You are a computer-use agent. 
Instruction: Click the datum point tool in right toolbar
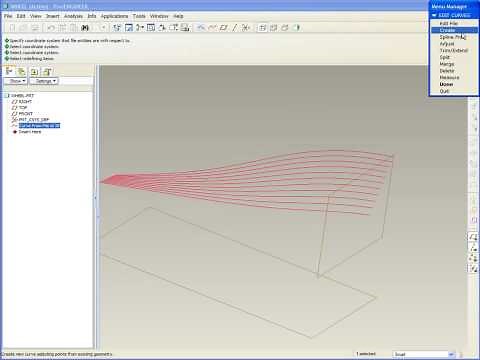(x=473, y=258)
